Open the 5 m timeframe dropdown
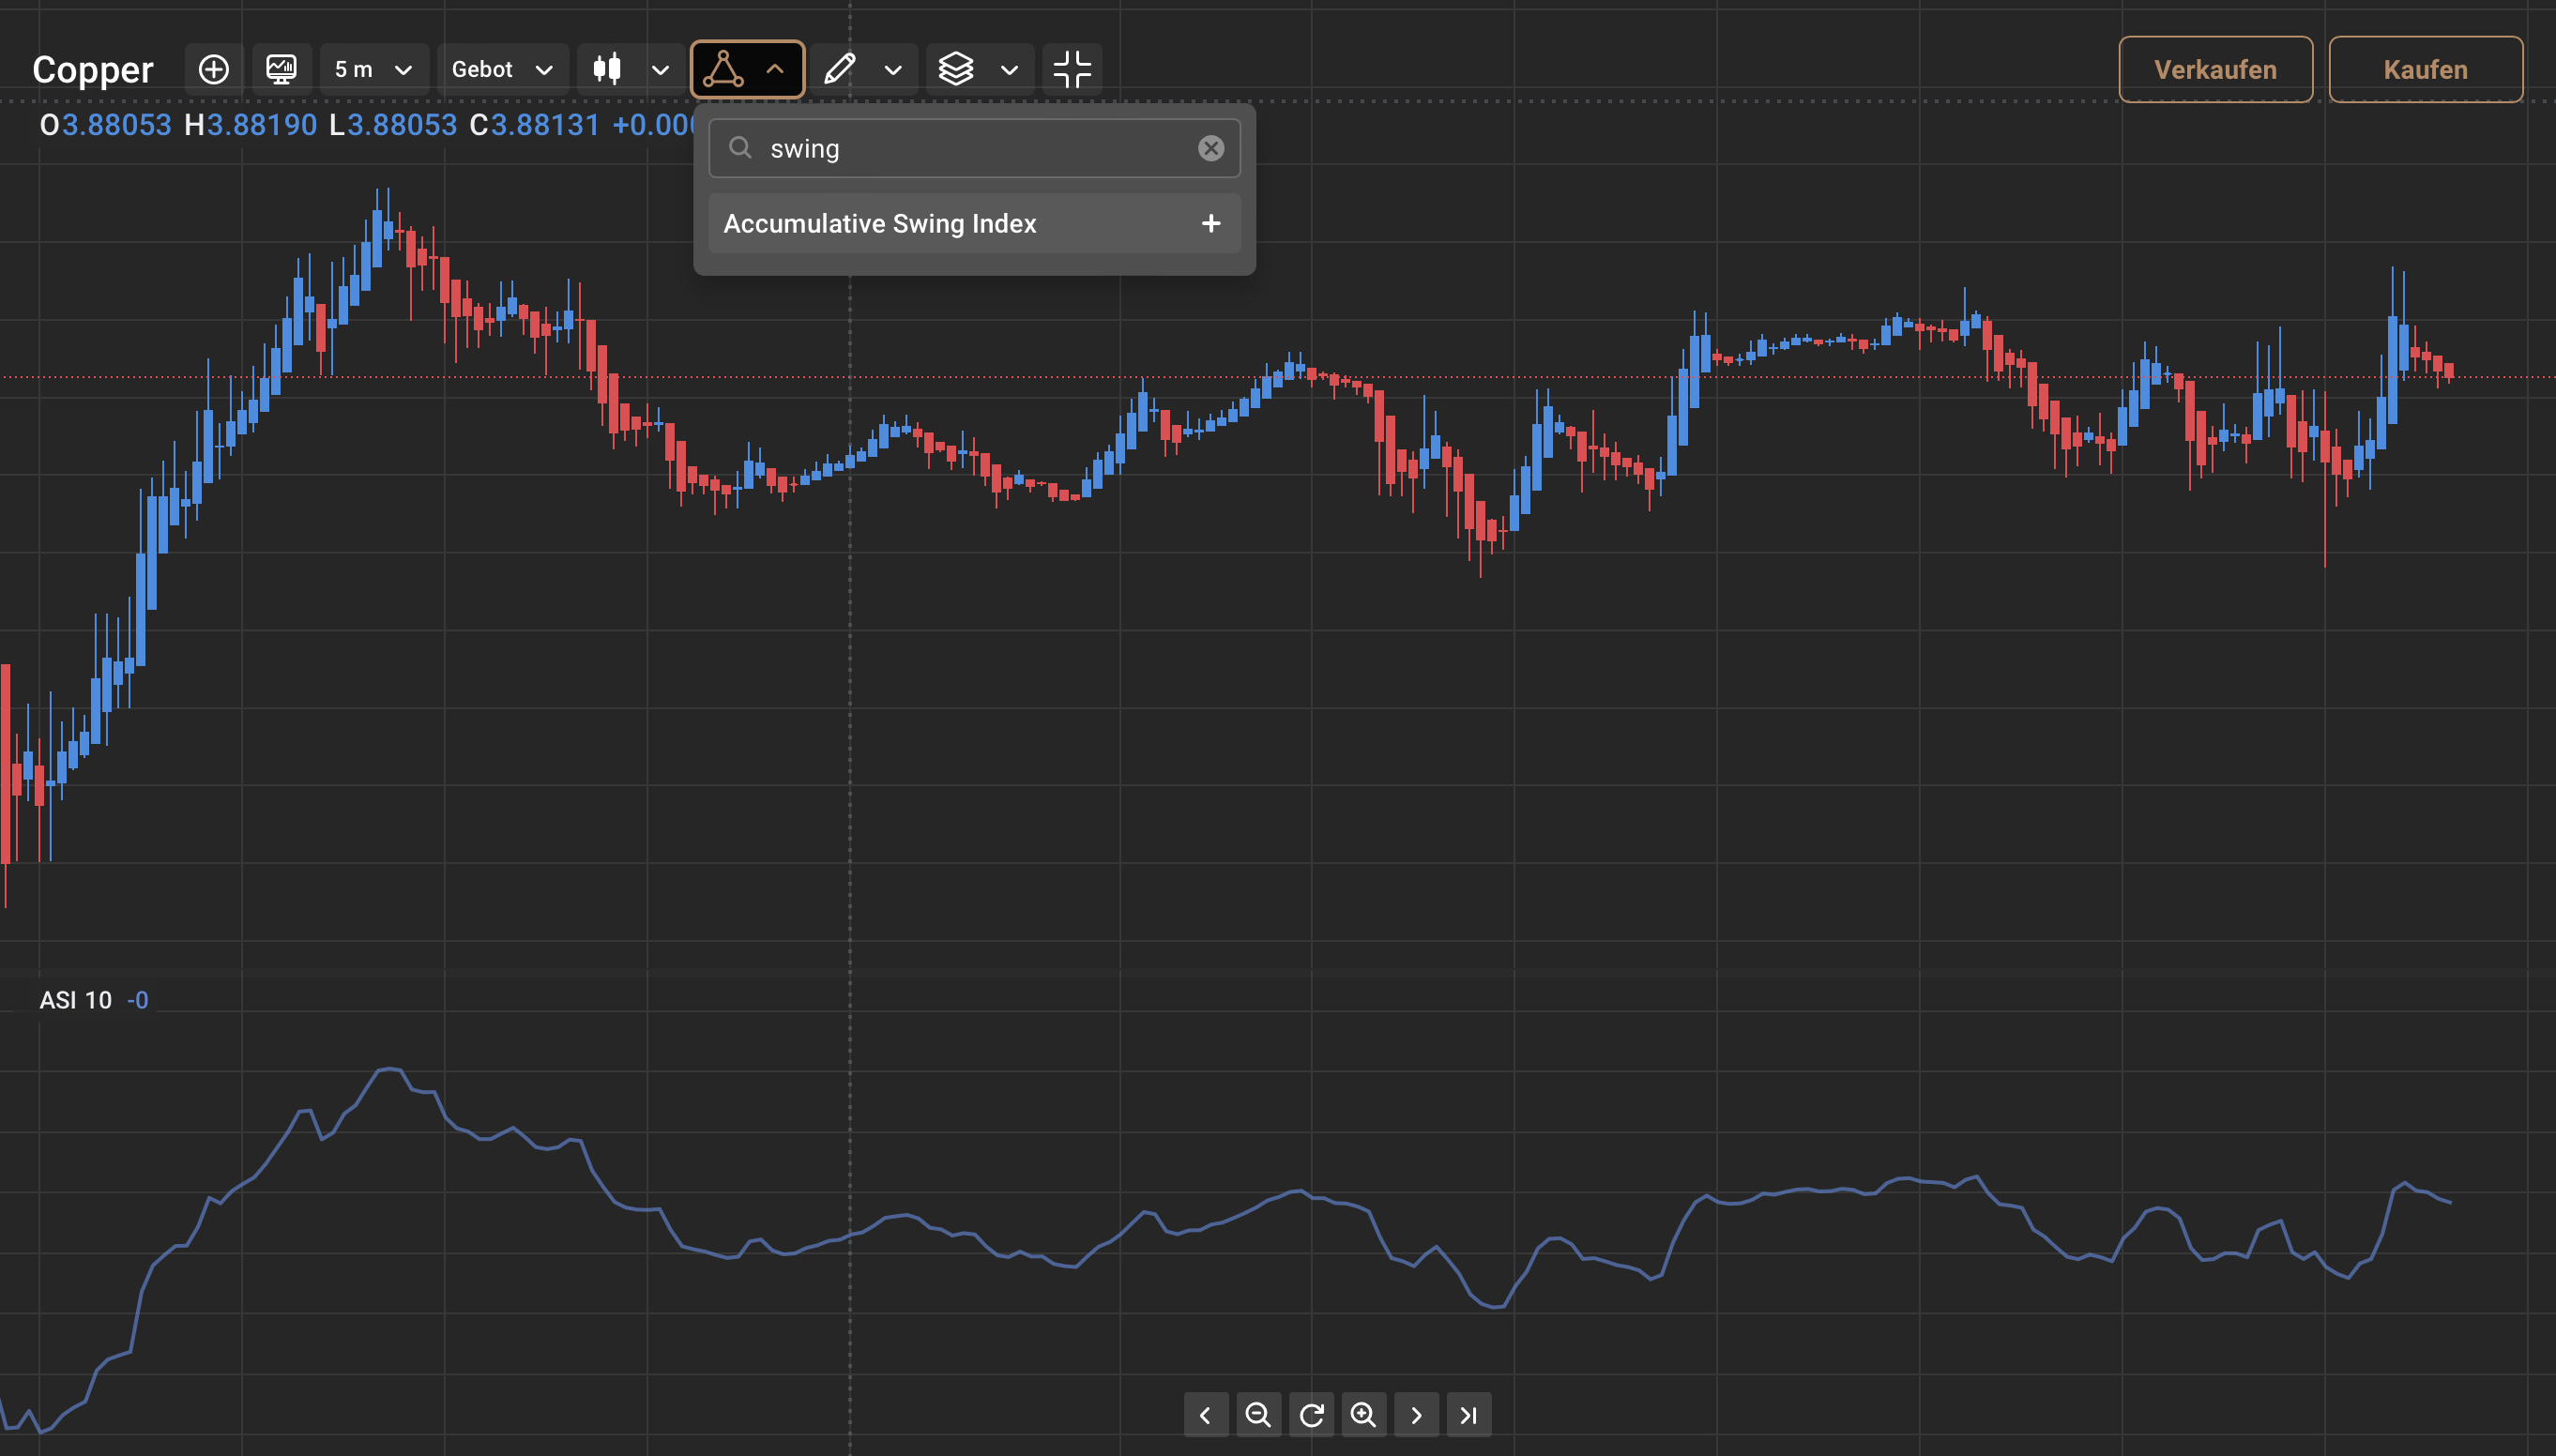 [x=373, y=69]
